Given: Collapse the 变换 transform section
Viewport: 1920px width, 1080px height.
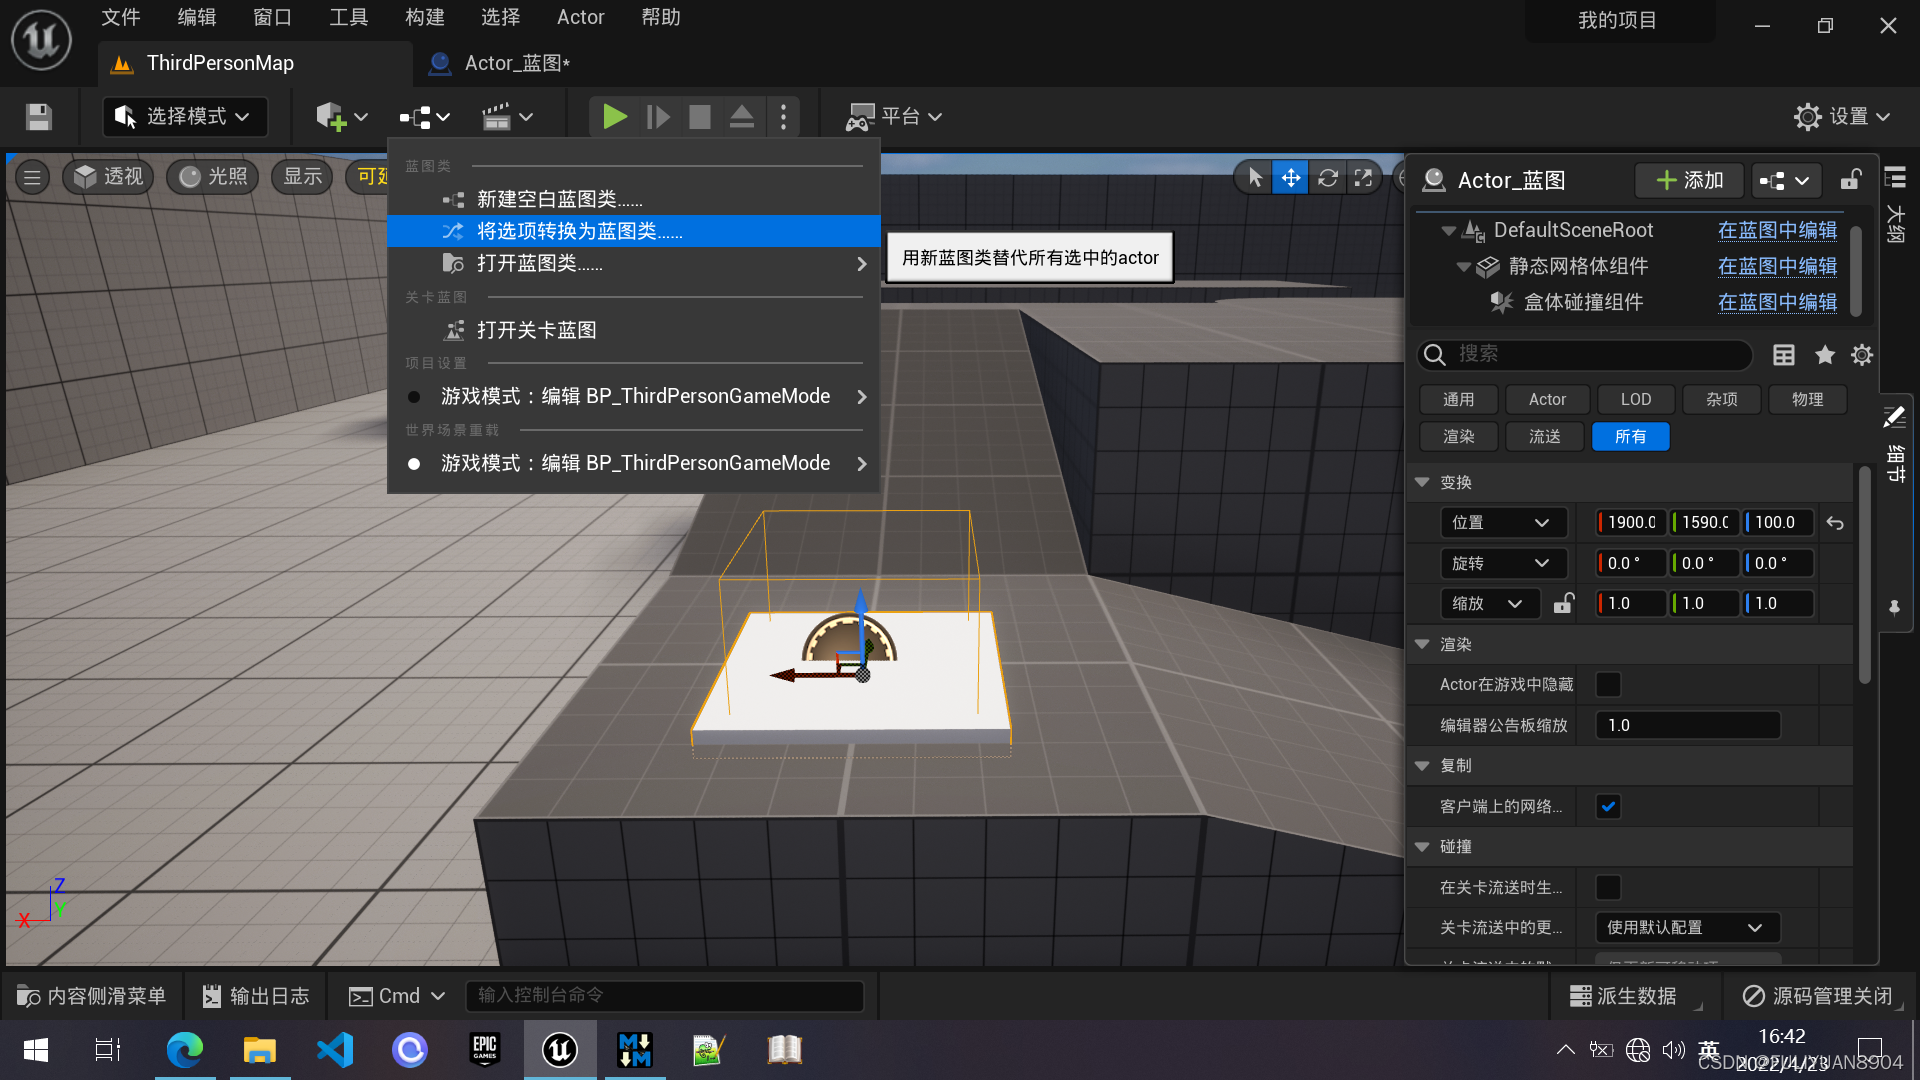Looking at the screenshot, I should click(1422, 482).
